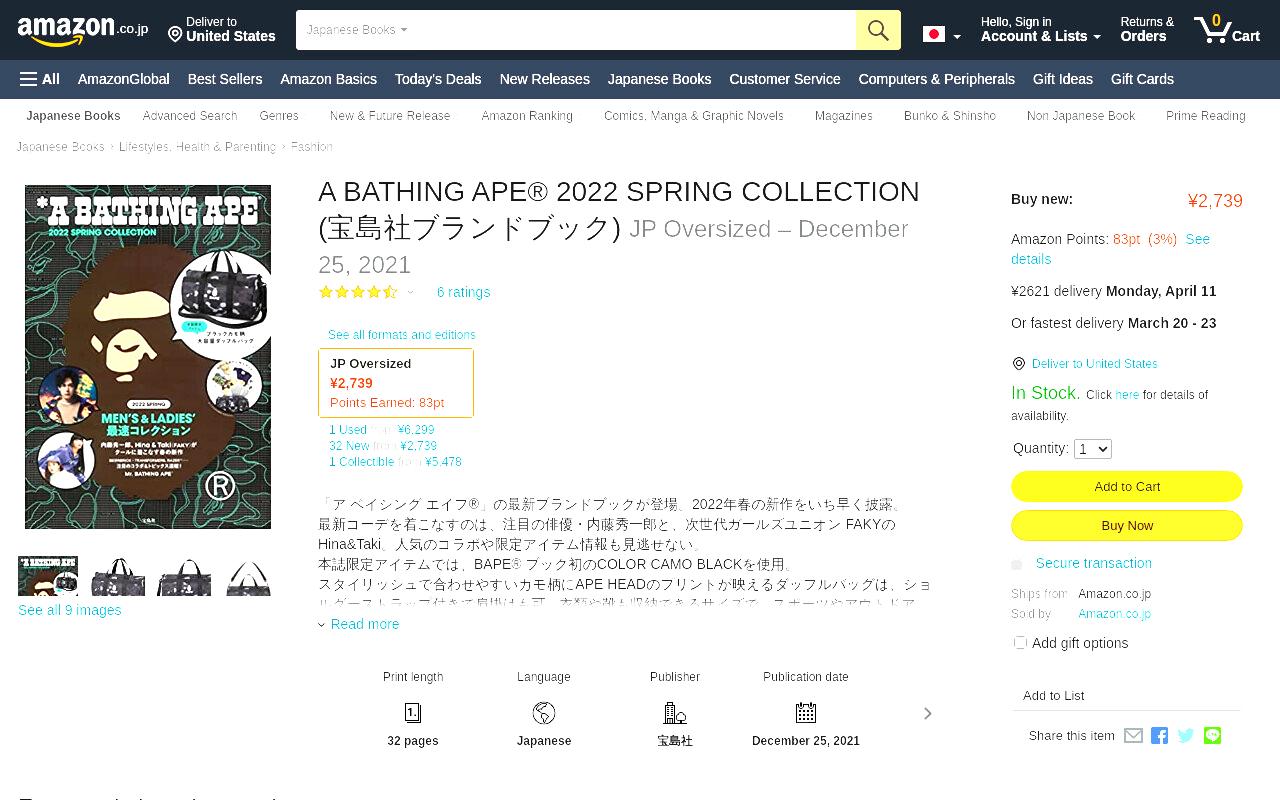Select the Advanced Search subnav link

pos(190,116)
